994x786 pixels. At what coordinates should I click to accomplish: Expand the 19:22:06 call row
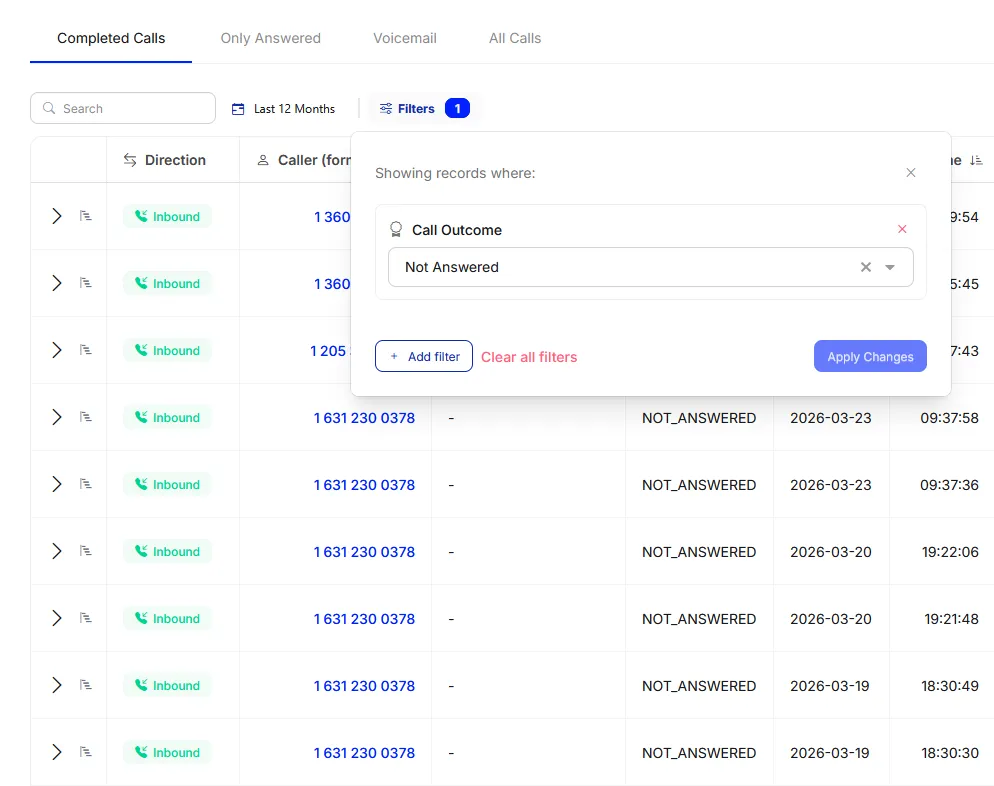pos(56,551)
